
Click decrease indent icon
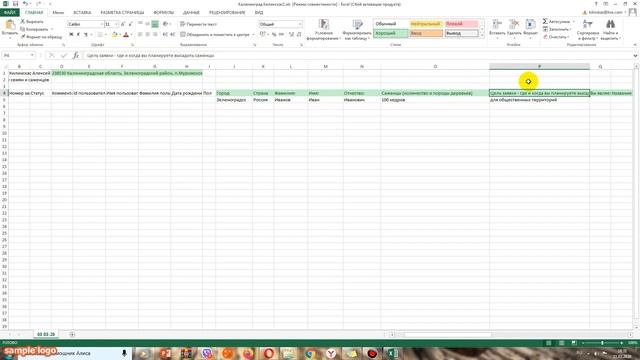pyautogui.click(x=165, y=35)
